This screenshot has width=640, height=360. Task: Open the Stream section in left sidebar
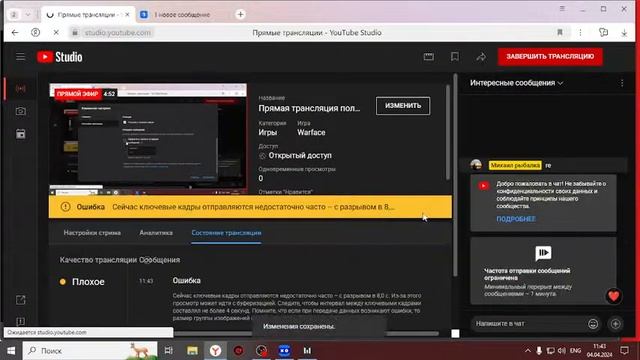(20, 89)
